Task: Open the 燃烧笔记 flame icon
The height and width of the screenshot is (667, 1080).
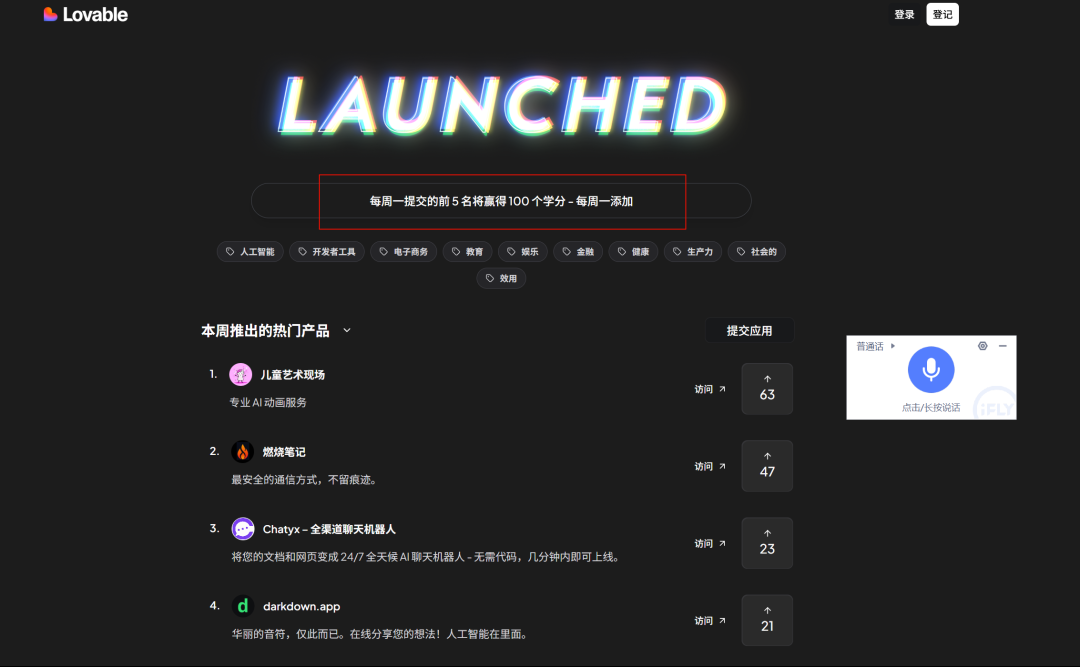Action: coord(242,451)
